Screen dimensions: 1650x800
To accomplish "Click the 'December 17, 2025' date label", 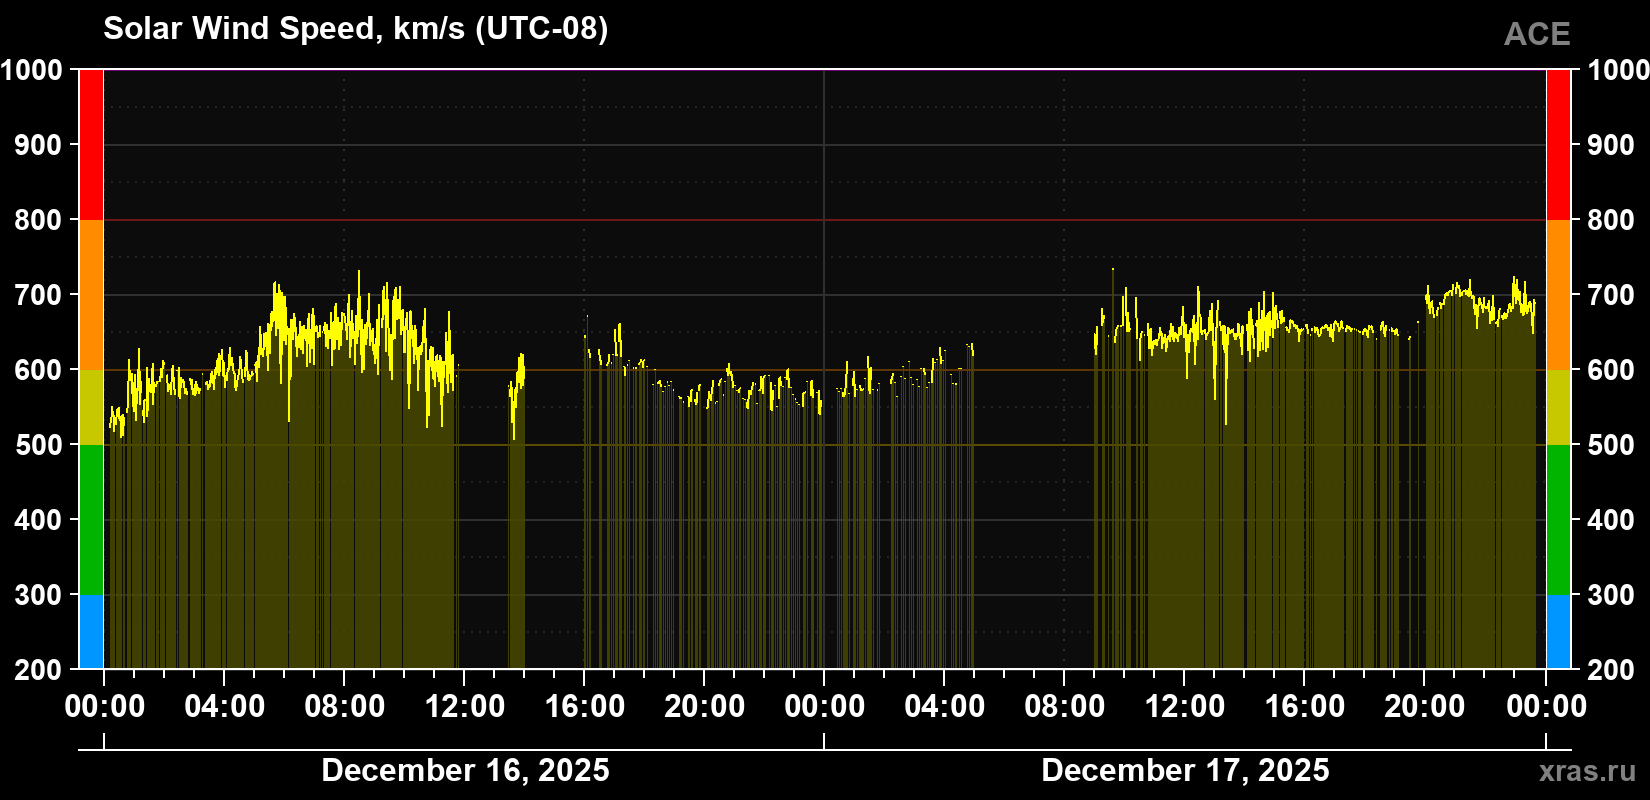I will tap(1185, 770).
